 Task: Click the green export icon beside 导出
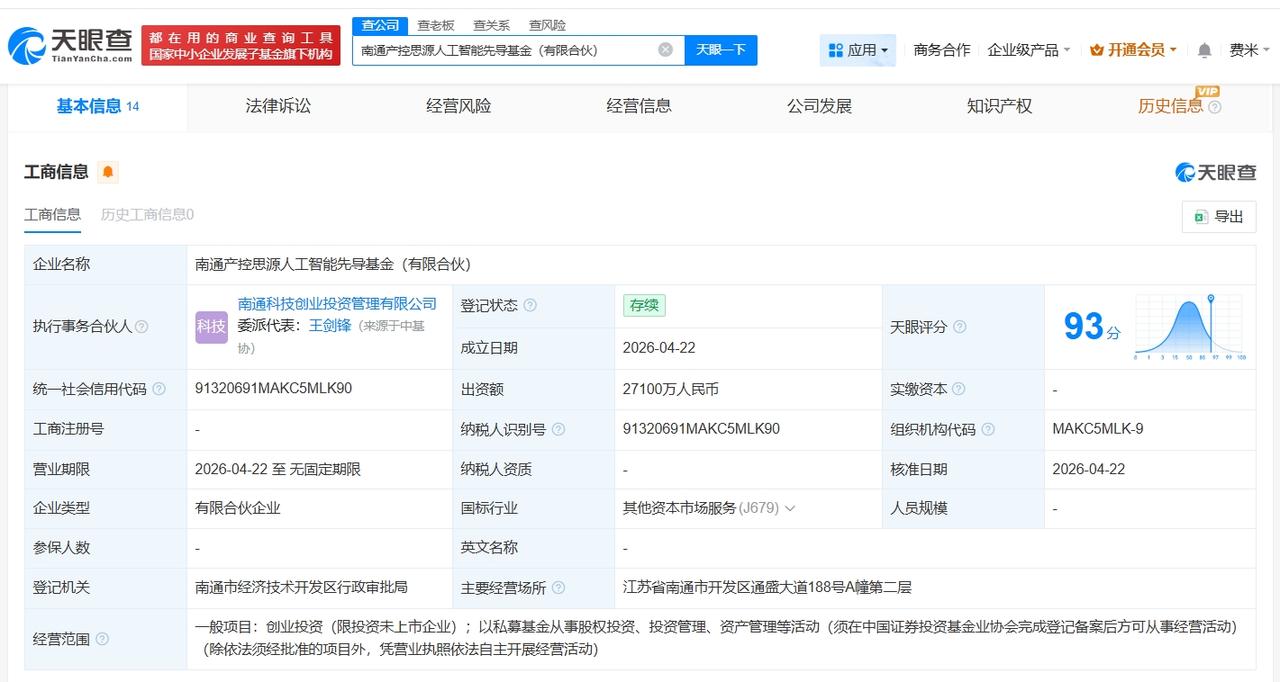coord(1200,216)
